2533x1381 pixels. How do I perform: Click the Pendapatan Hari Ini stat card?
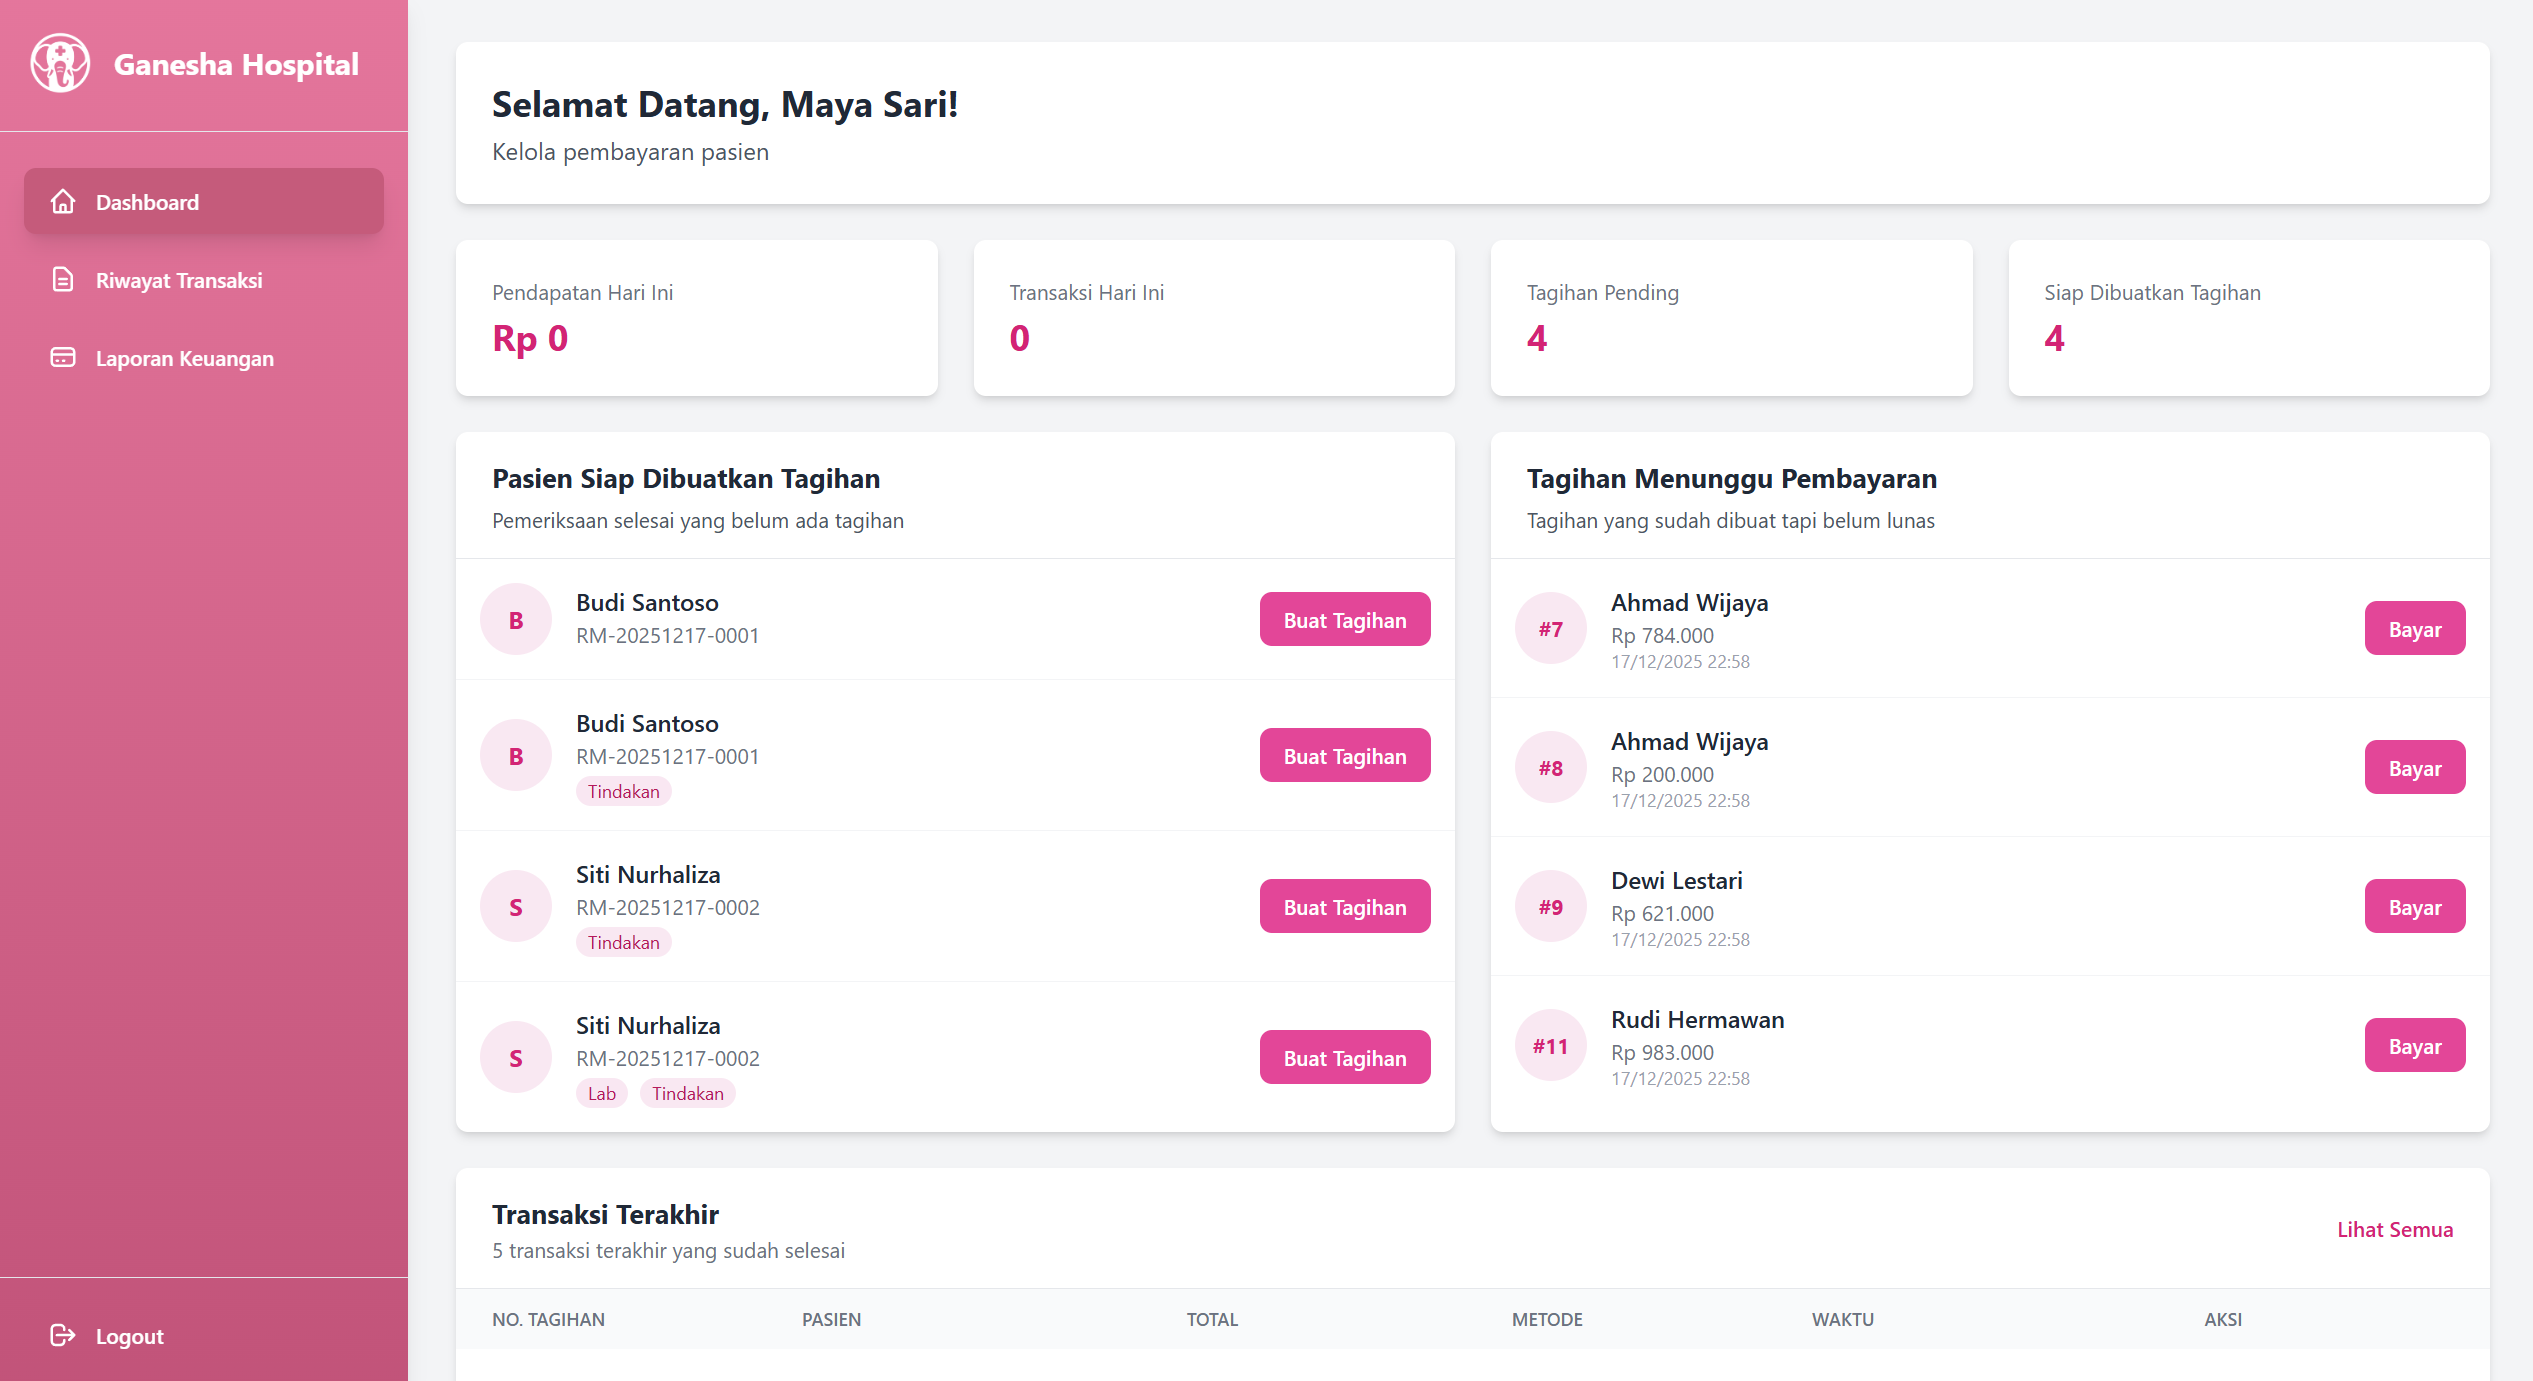point(696,318)
